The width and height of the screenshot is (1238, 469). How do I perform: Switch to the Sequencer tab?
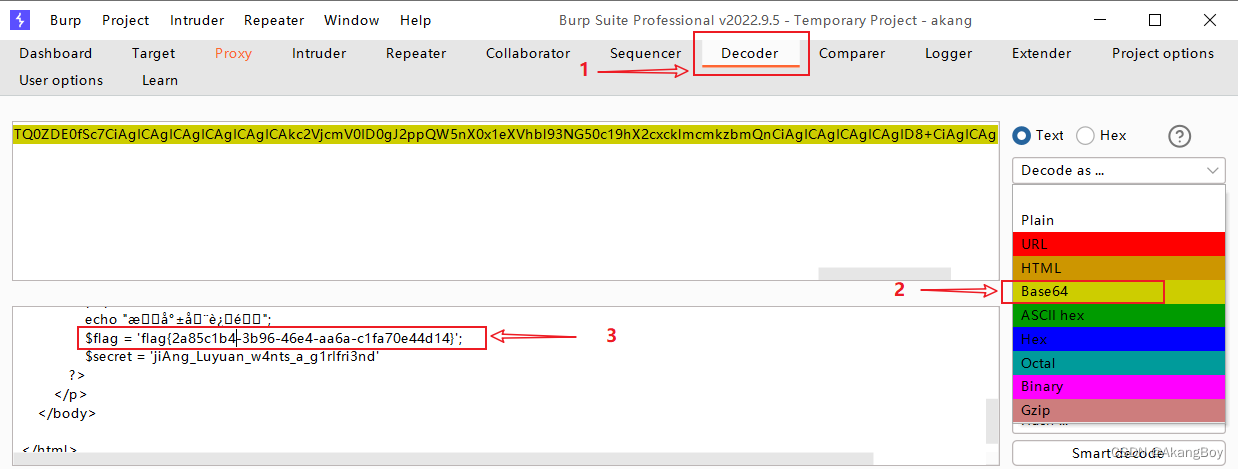tap(645, 53)
